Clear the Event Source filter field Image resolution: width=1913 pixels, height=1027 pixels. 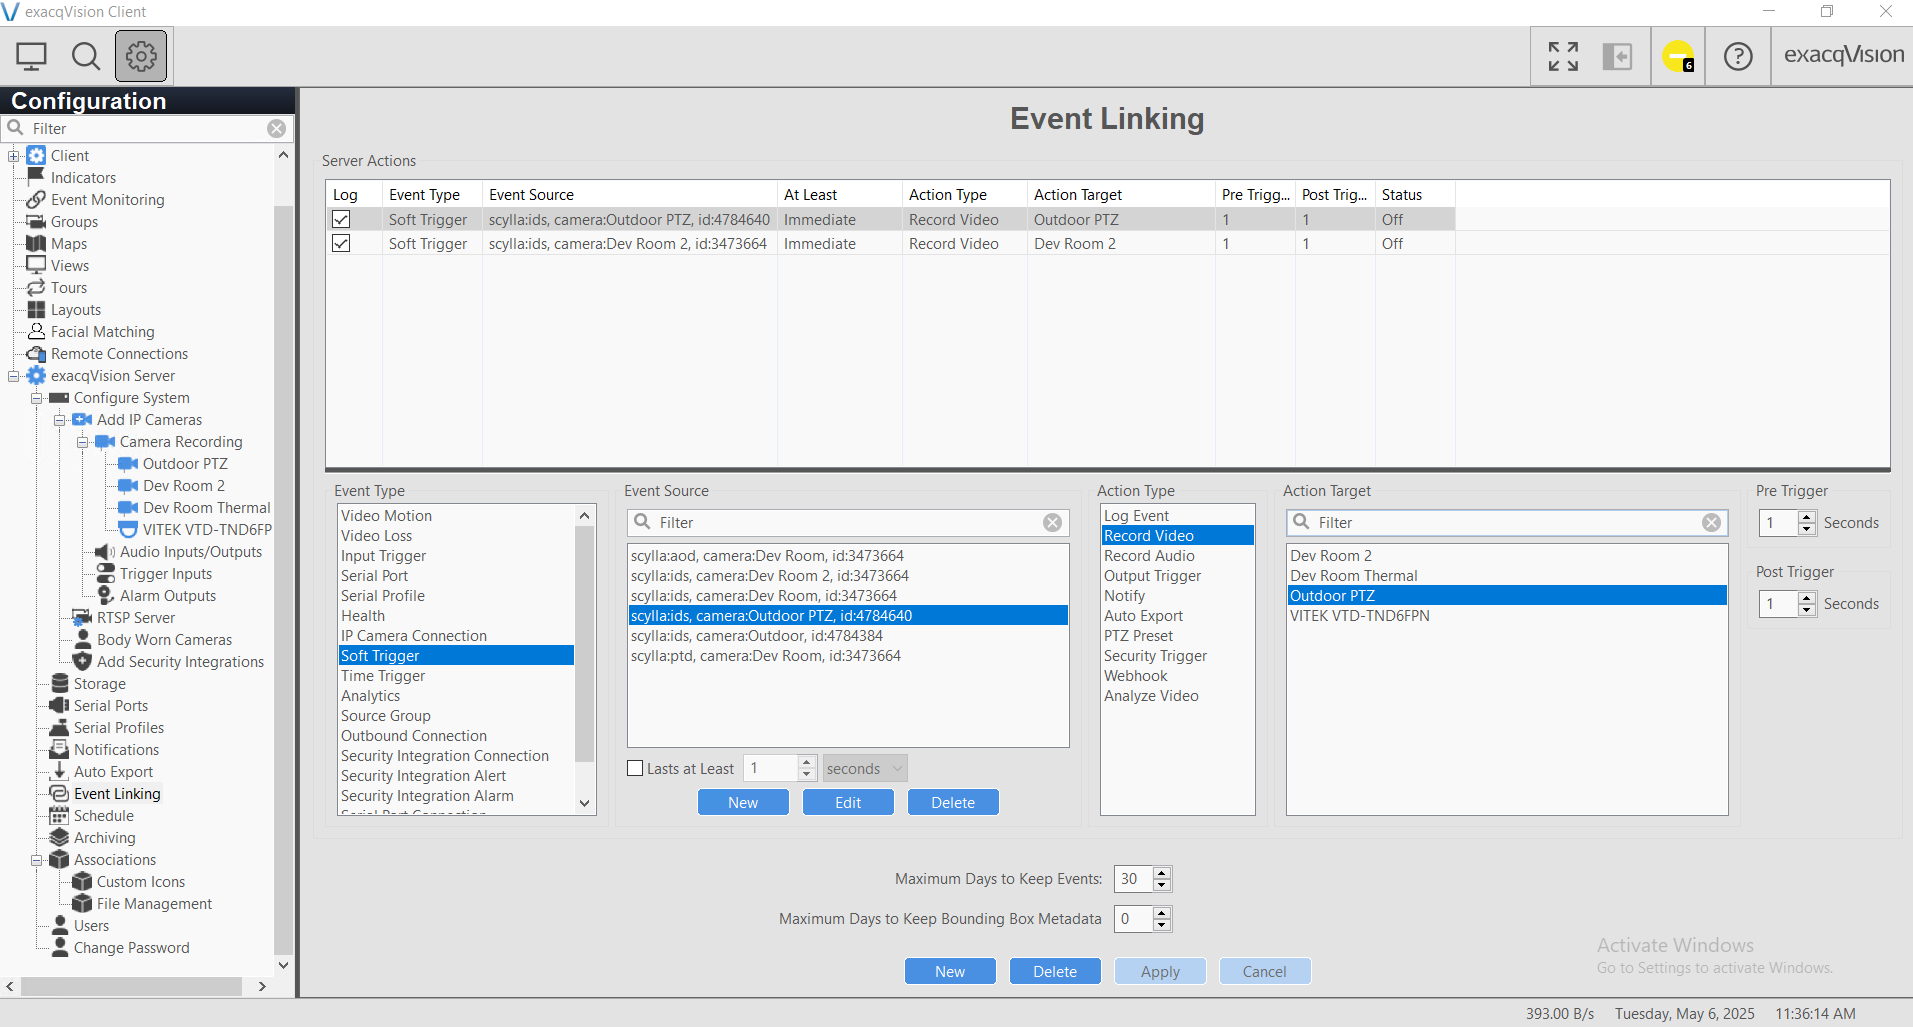coord(1052,523)
